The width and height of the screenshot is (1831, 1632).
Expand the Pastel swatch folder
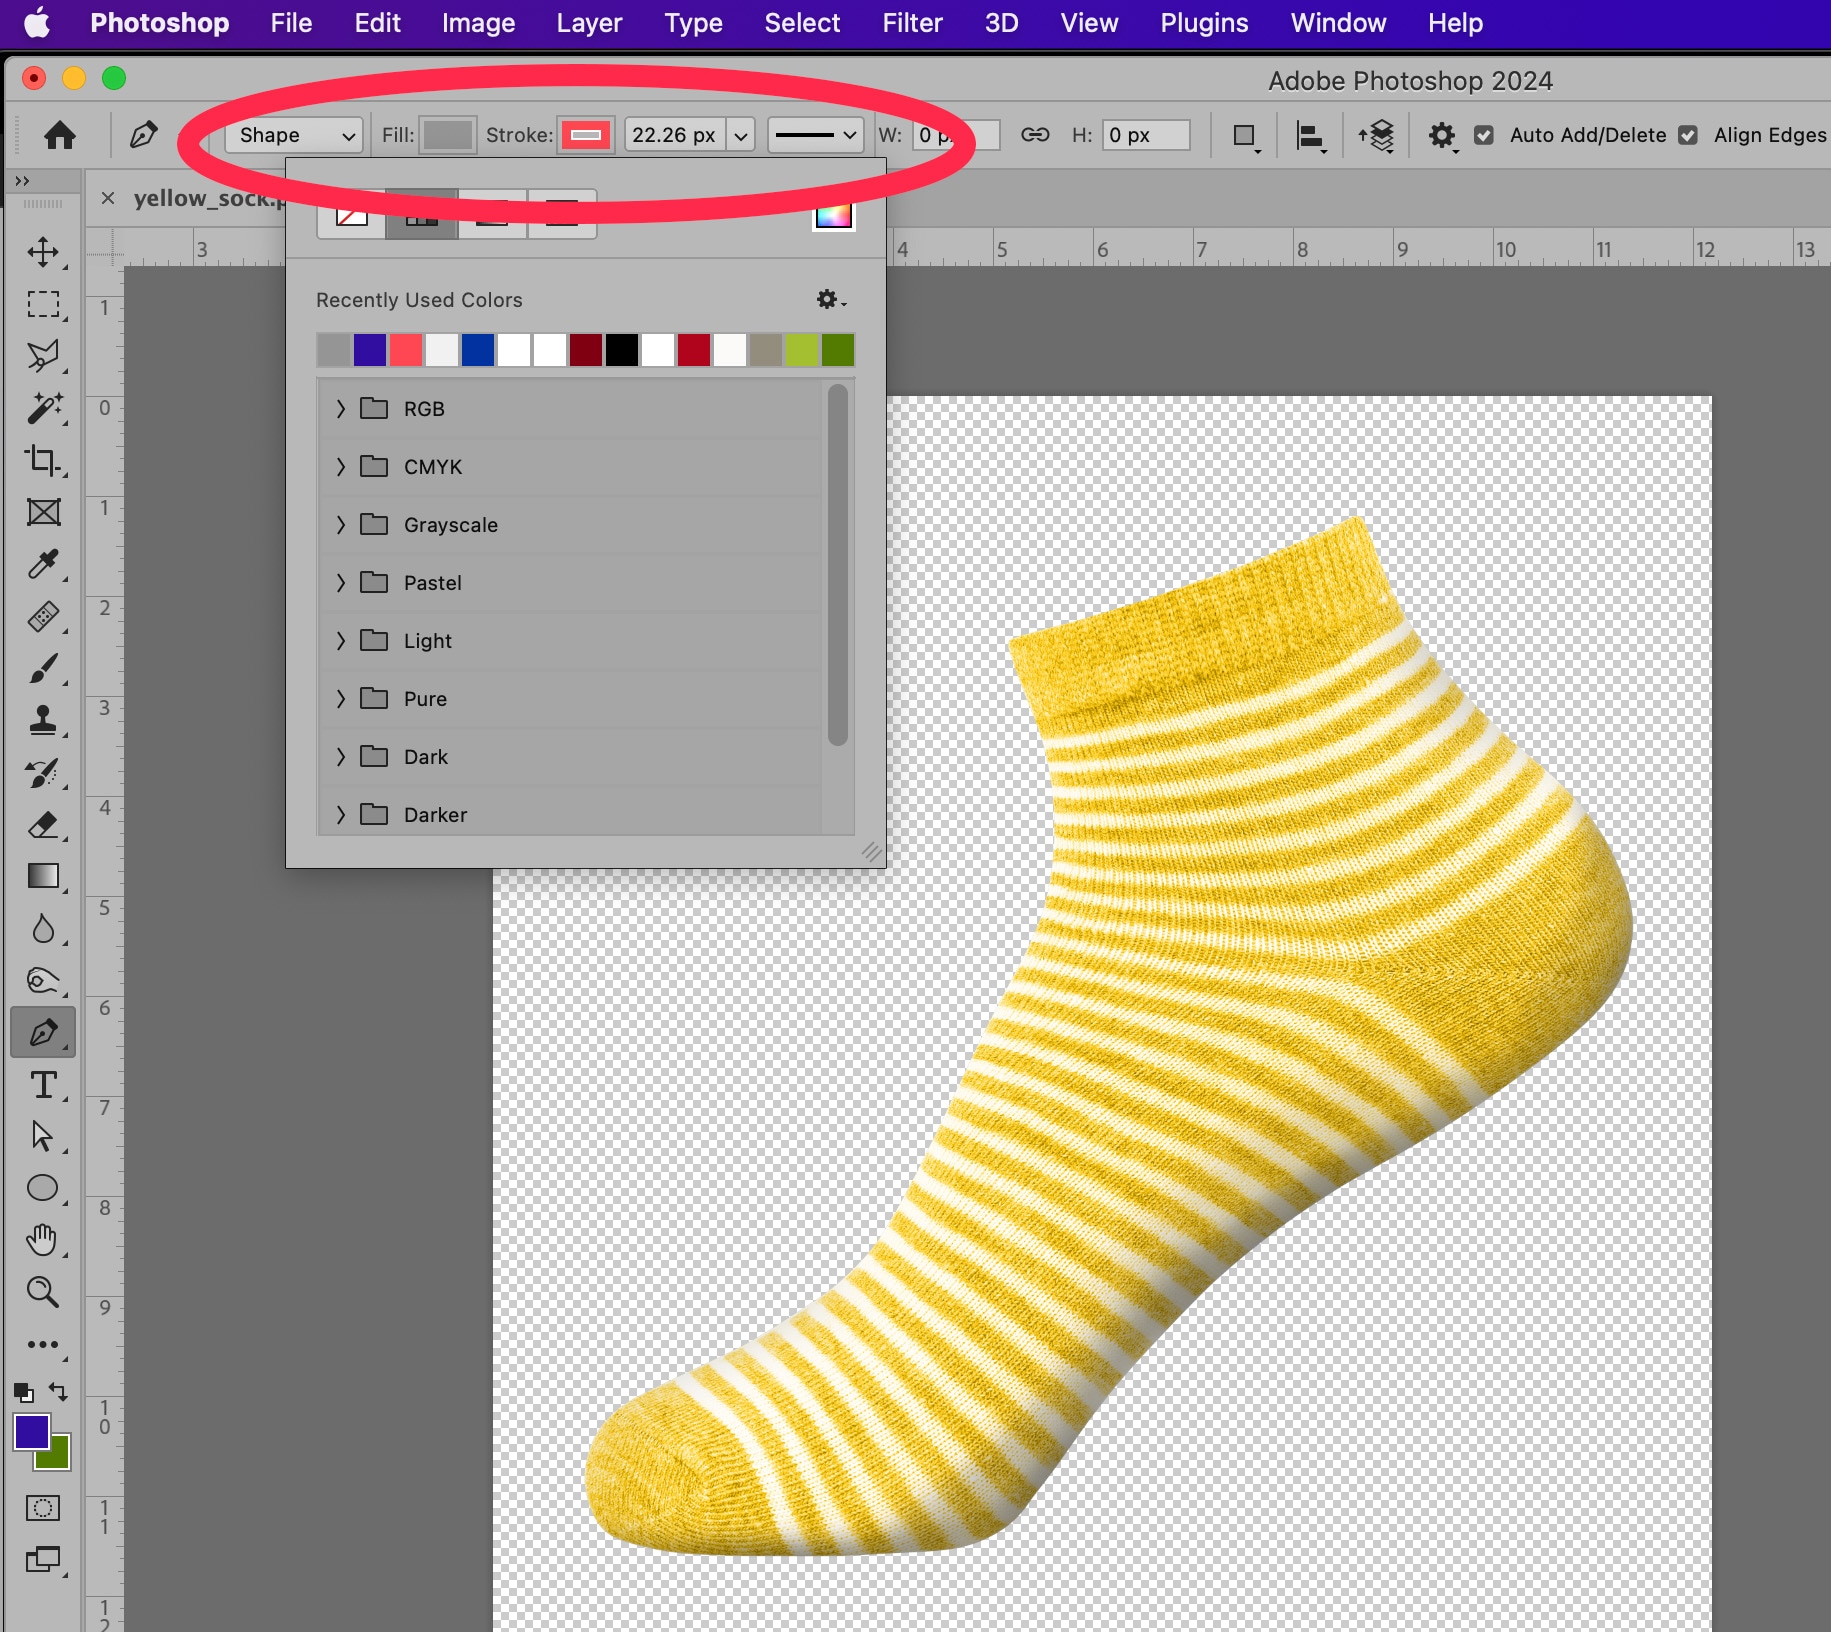coord(341,583)
